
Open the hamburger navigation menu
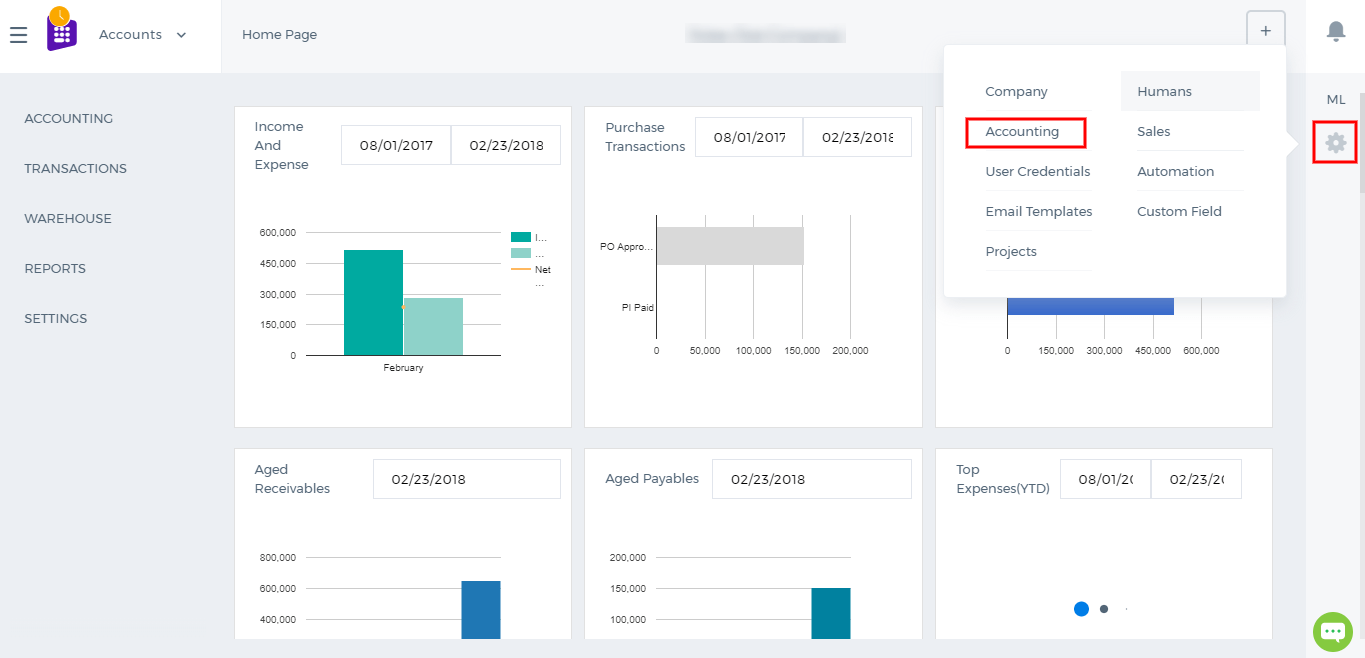18,36
